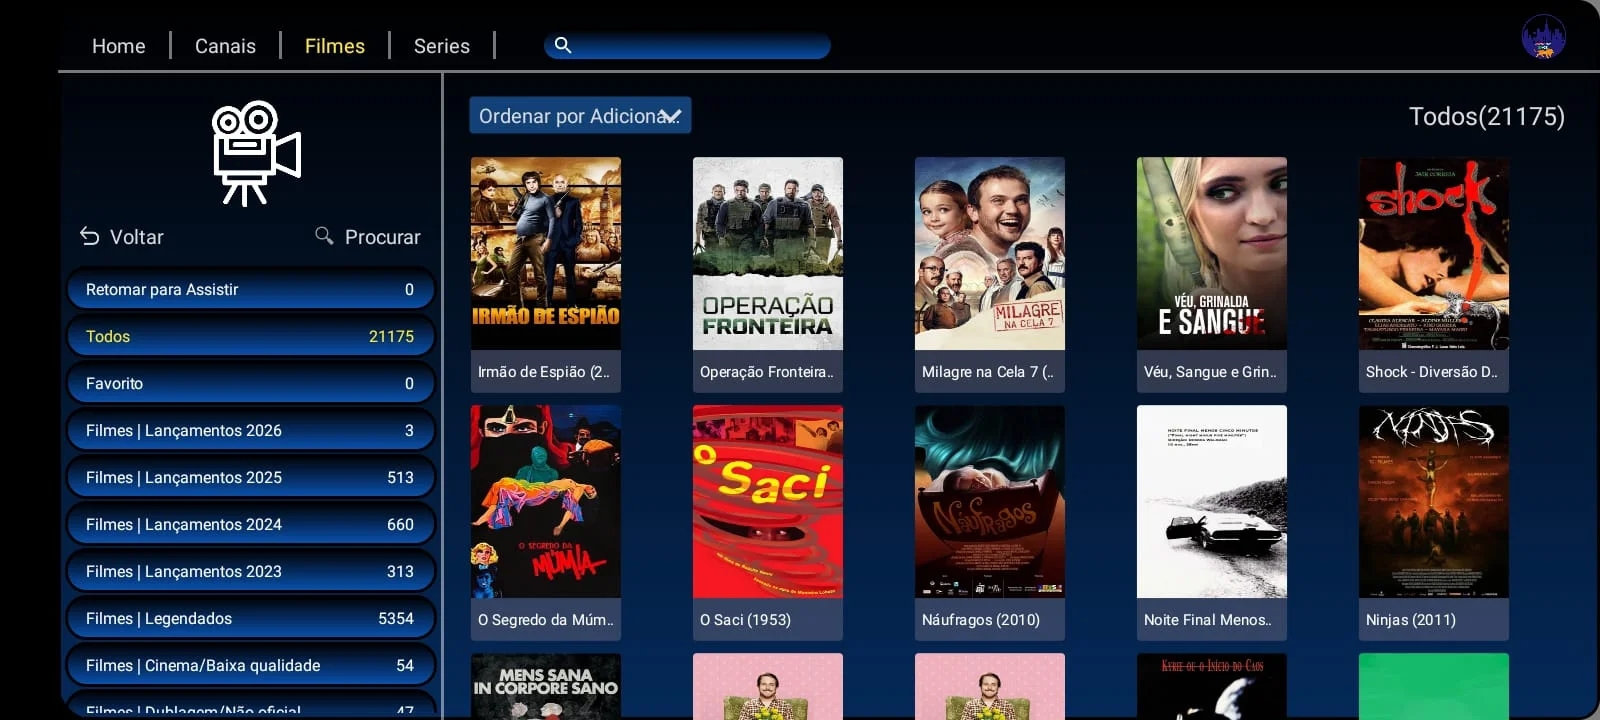Open the Ordenar por Adicionado dropdown
Screen dimensions: 1600x720
point(580,116)
